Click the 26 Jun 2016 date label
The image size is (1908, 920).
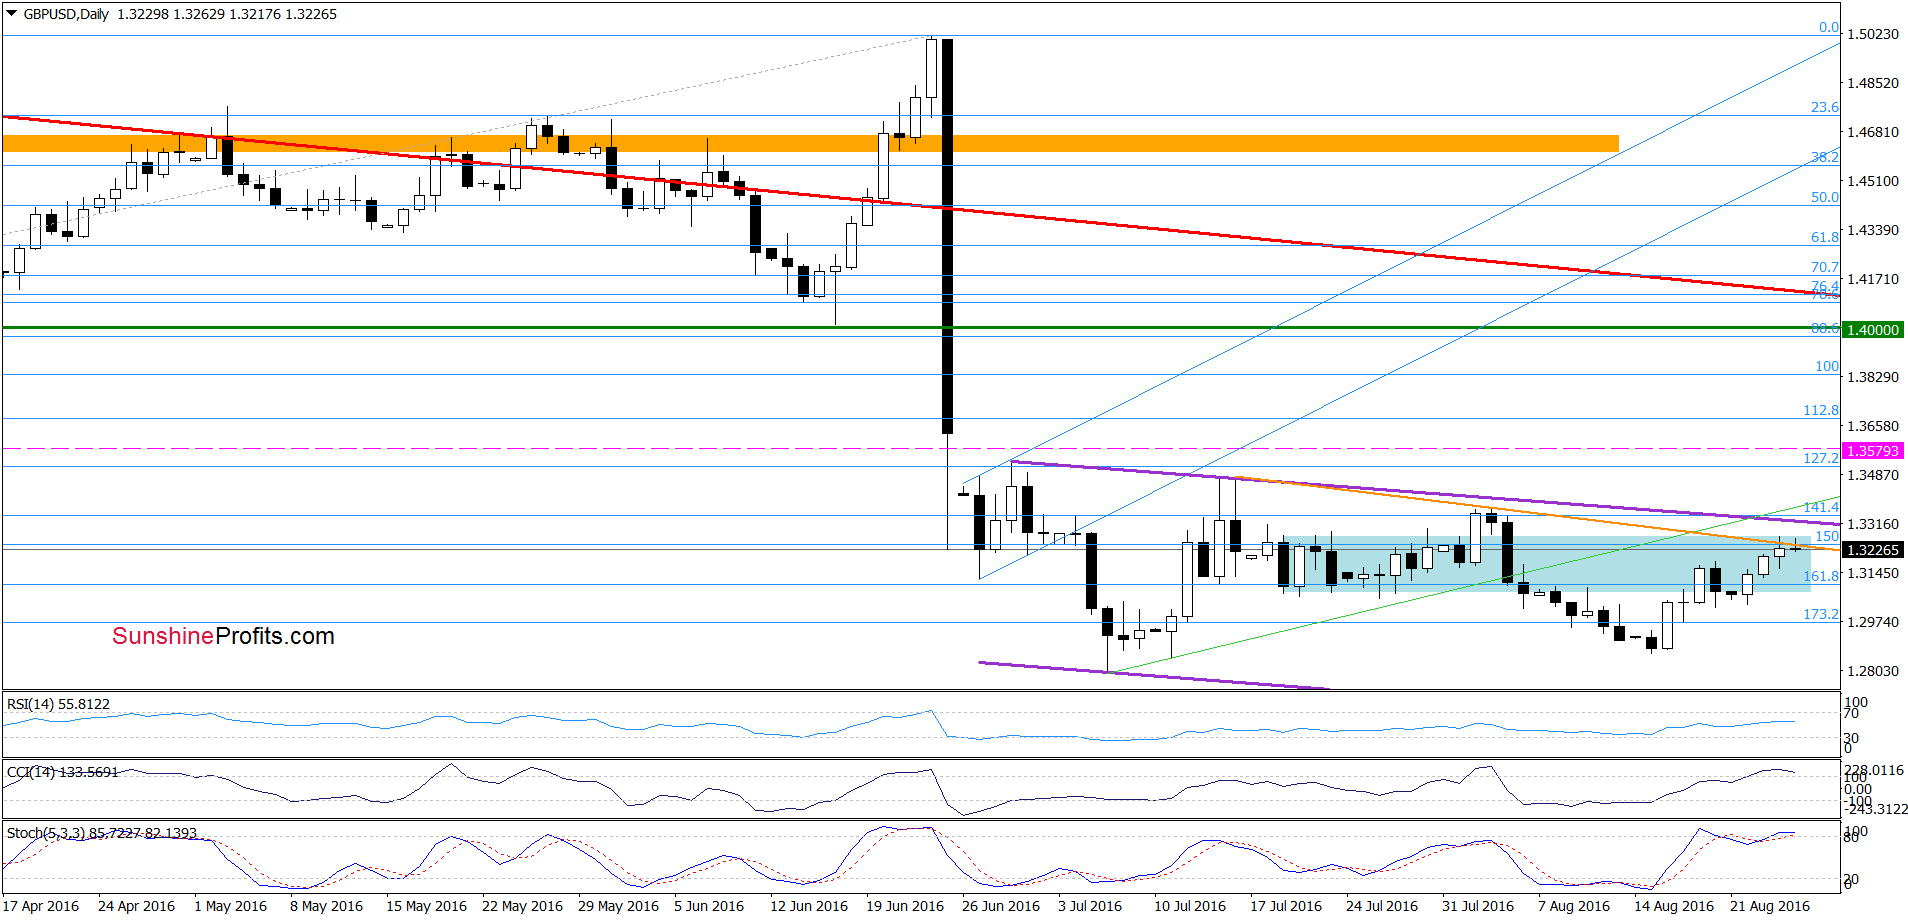tap(1001, 906)
